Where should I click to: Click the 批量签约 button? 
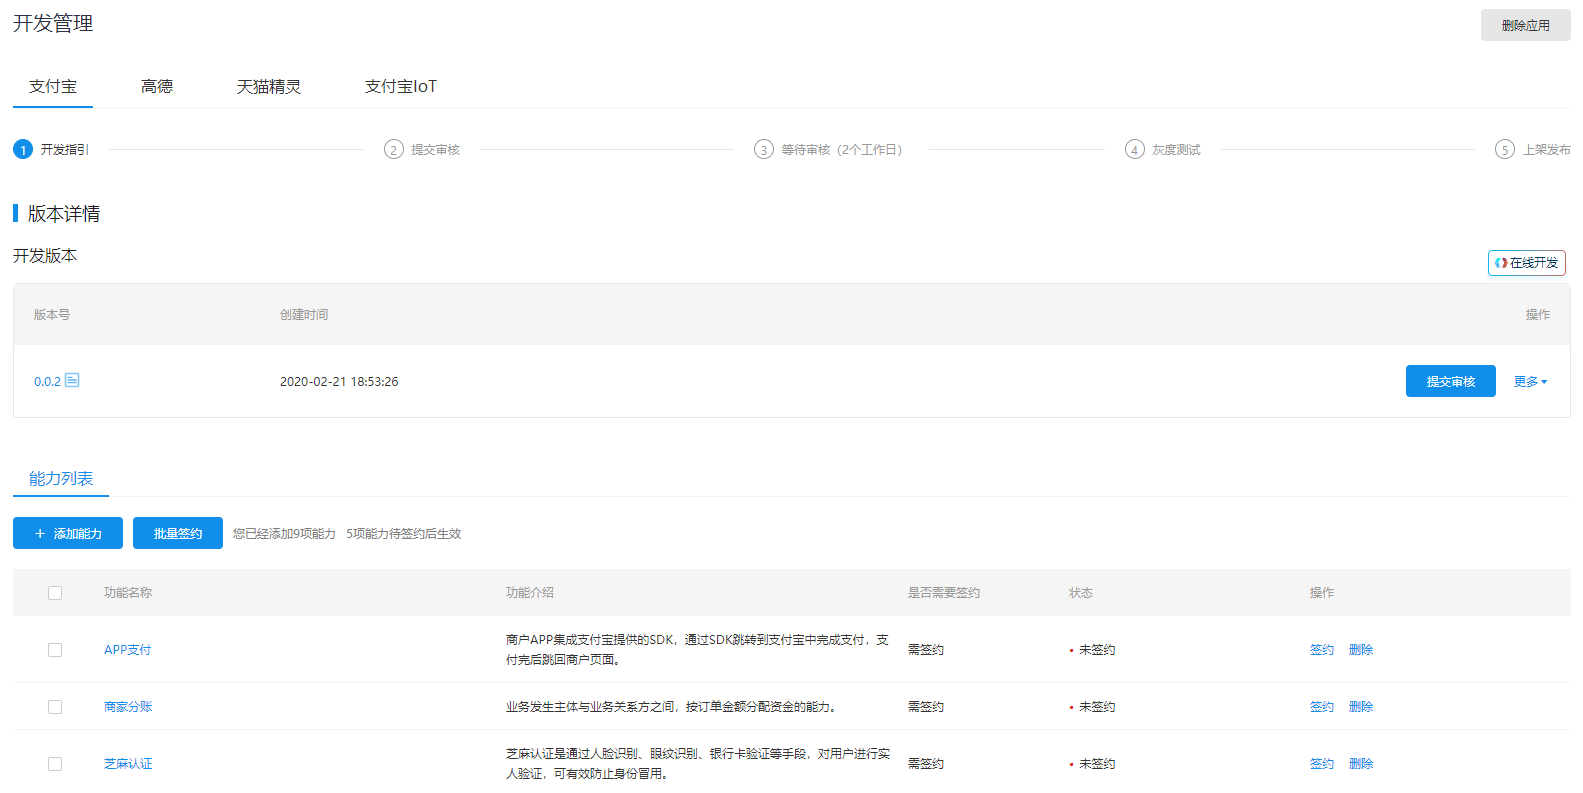(x=178, y=533)
